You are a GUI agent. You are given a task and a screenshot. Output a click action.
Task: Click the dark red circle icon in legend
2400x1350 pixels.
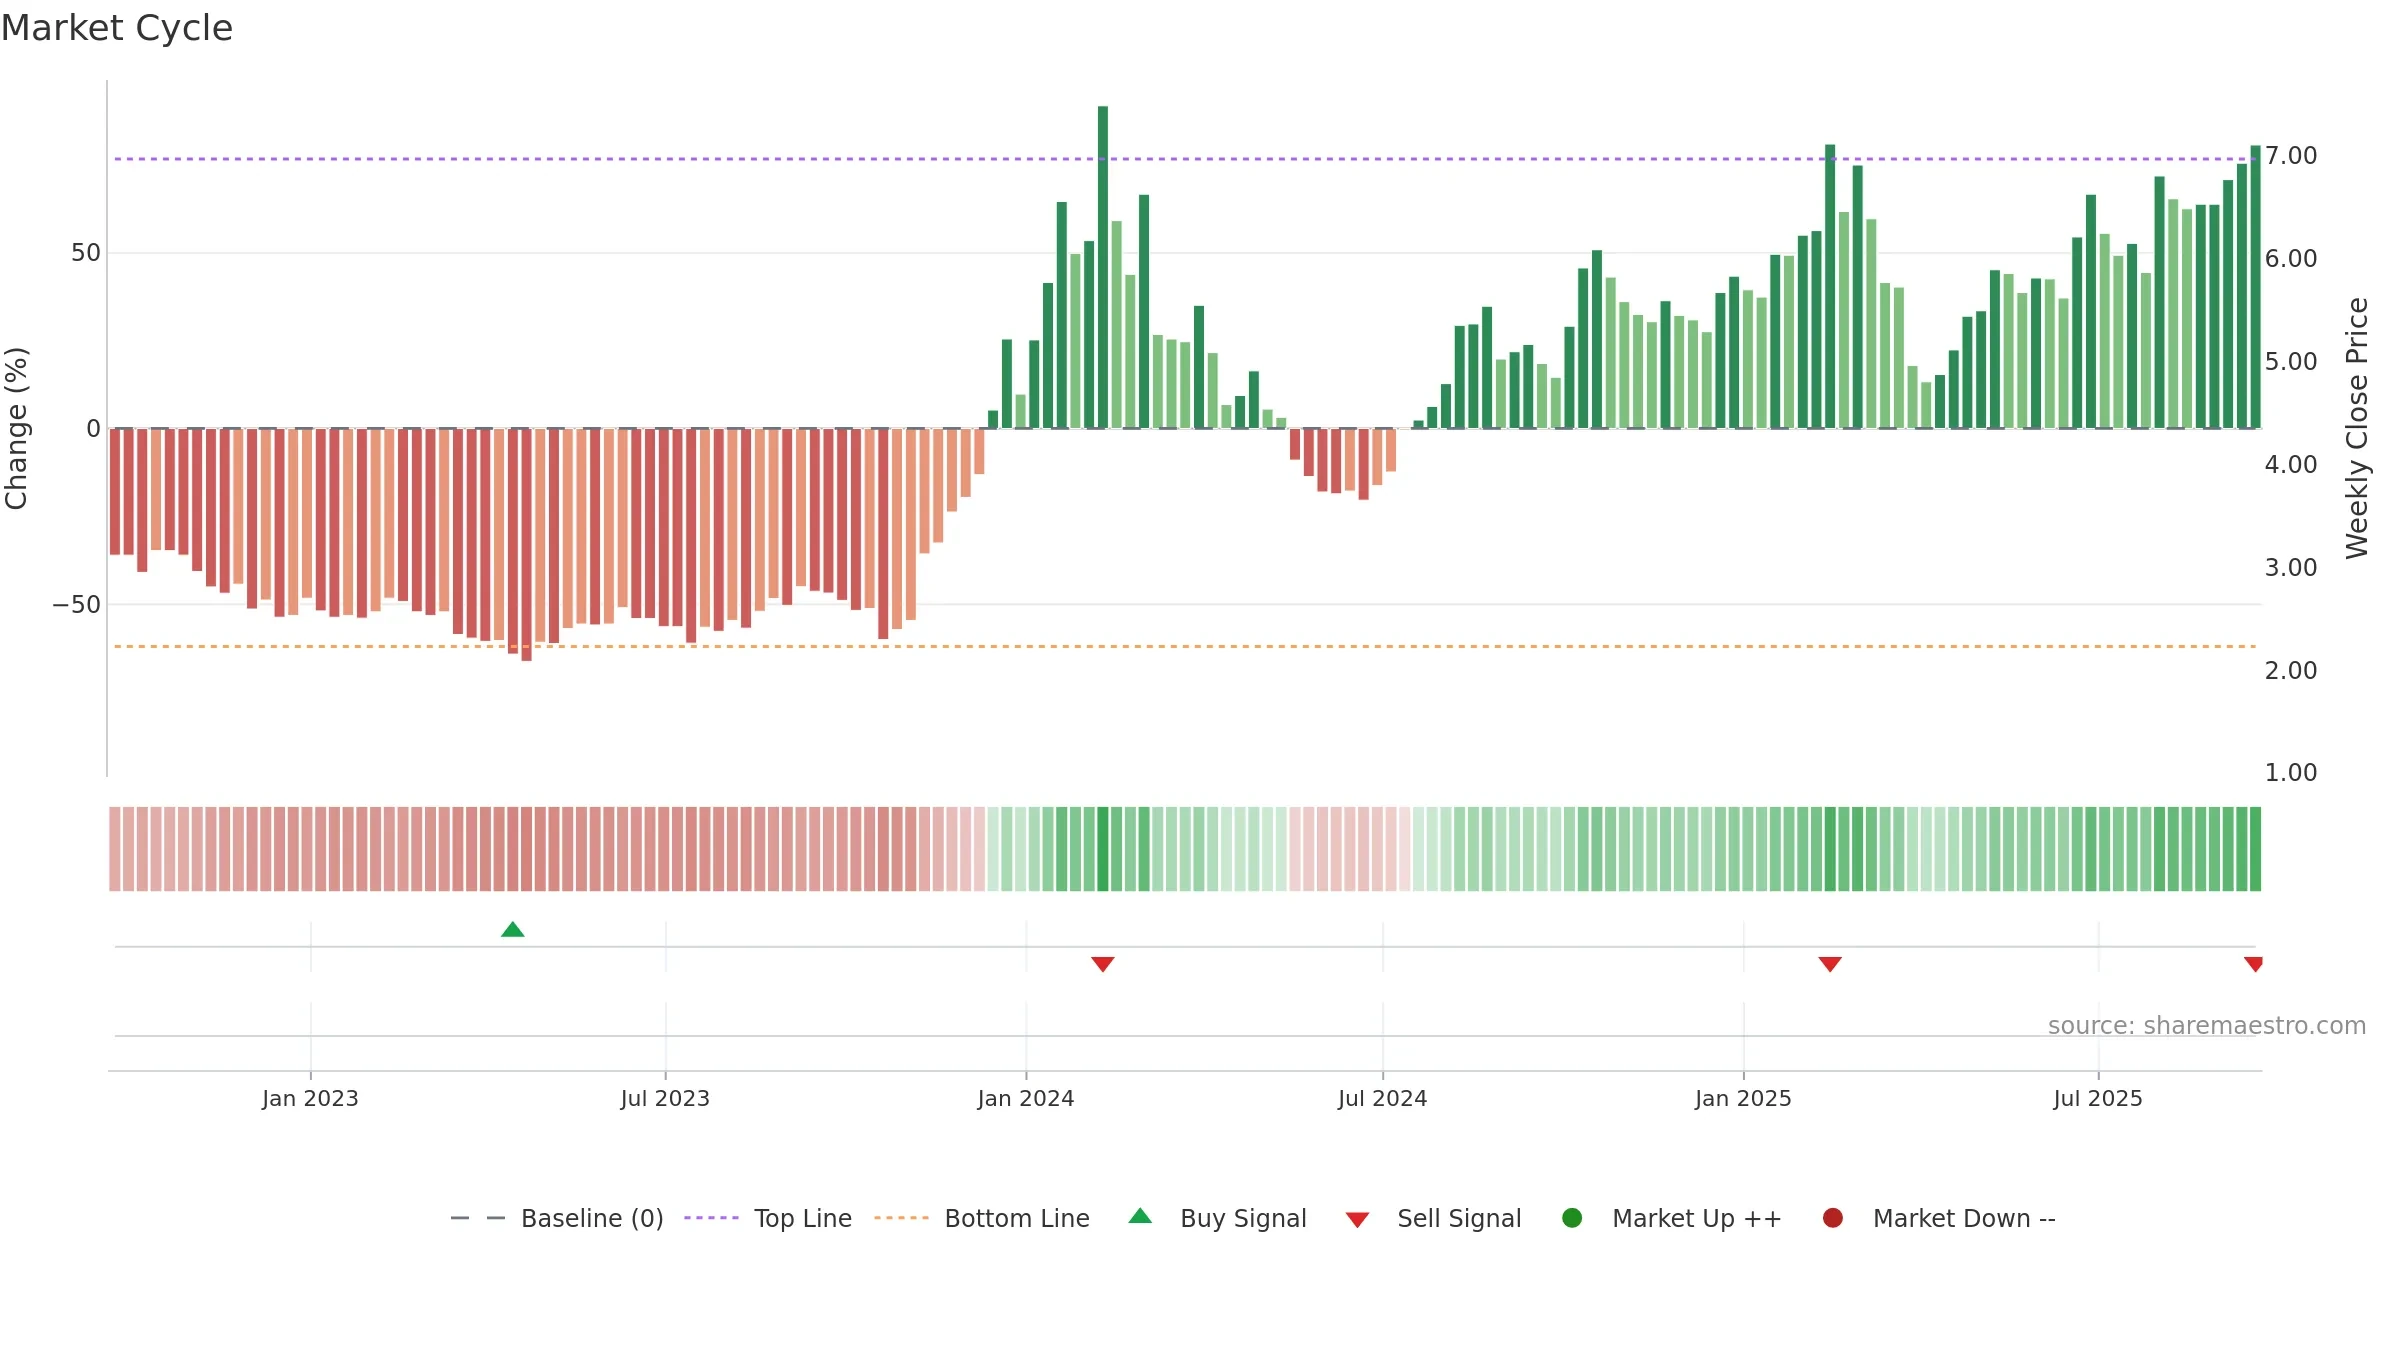[1833, 1218]
